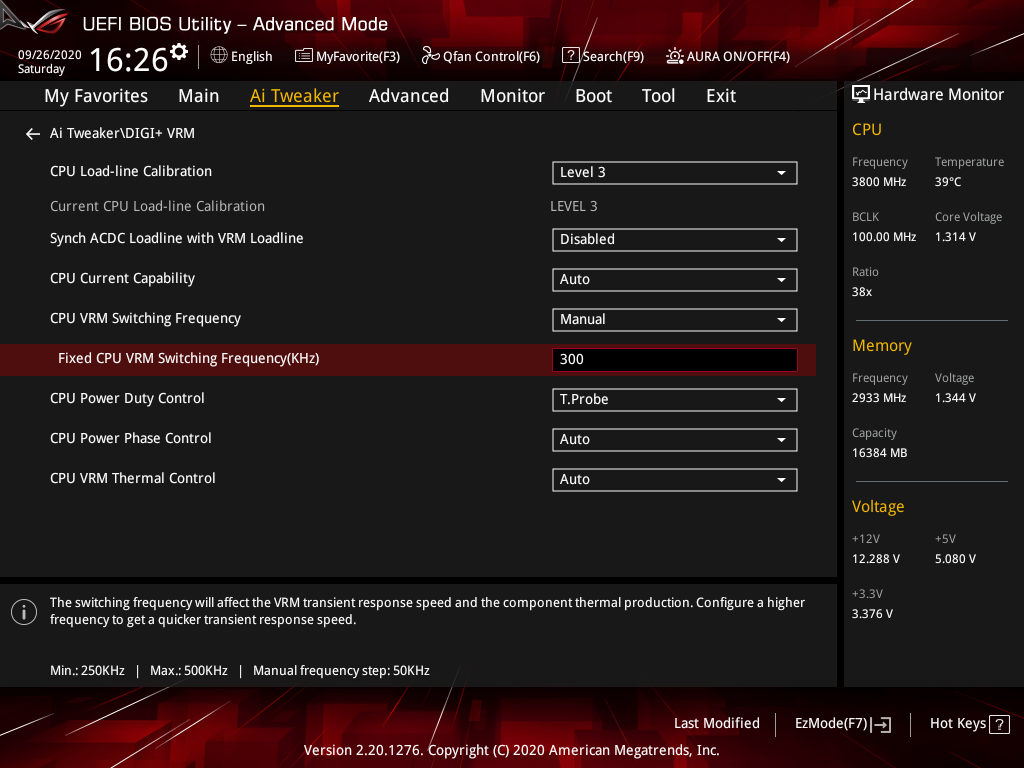Click Last Modified button
Screen dimensions: 1024x768
click(x=716, y=724)
